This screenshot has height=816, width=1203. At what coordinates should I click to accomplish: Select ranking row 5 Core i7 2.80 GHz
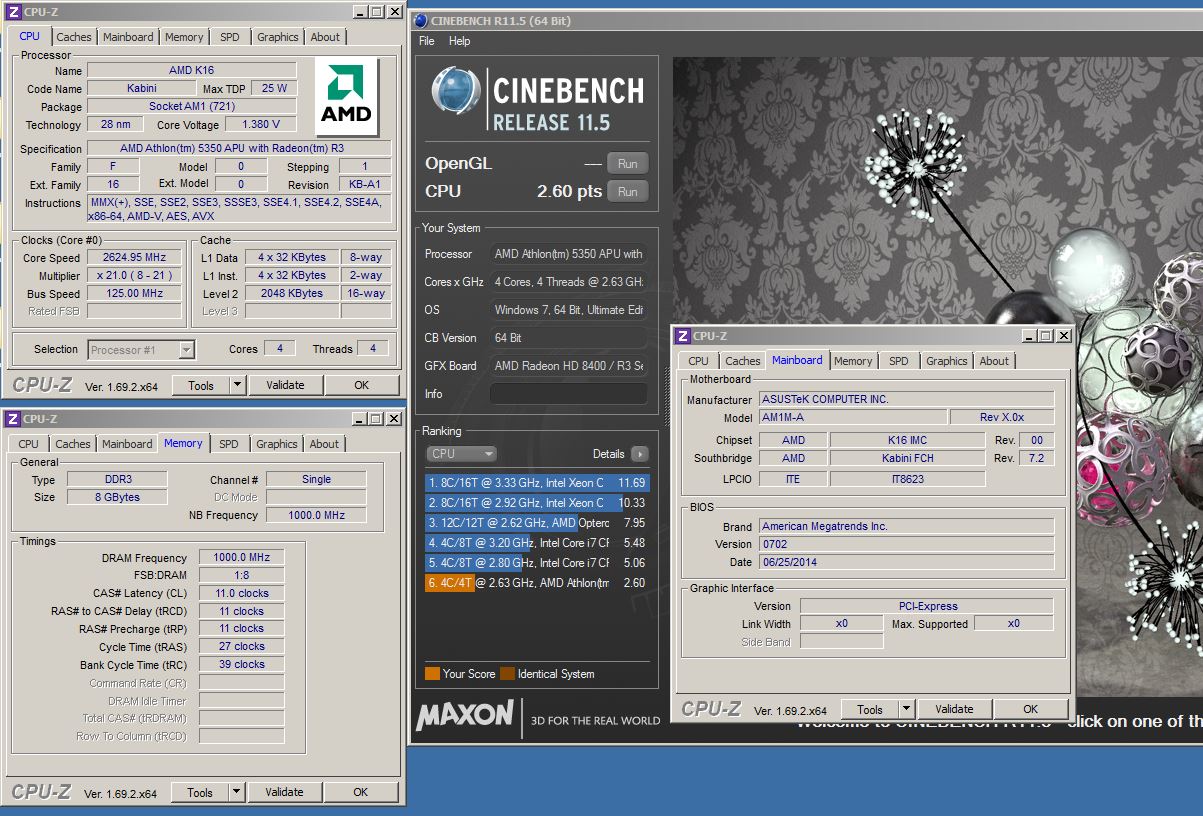click(537, 563)
